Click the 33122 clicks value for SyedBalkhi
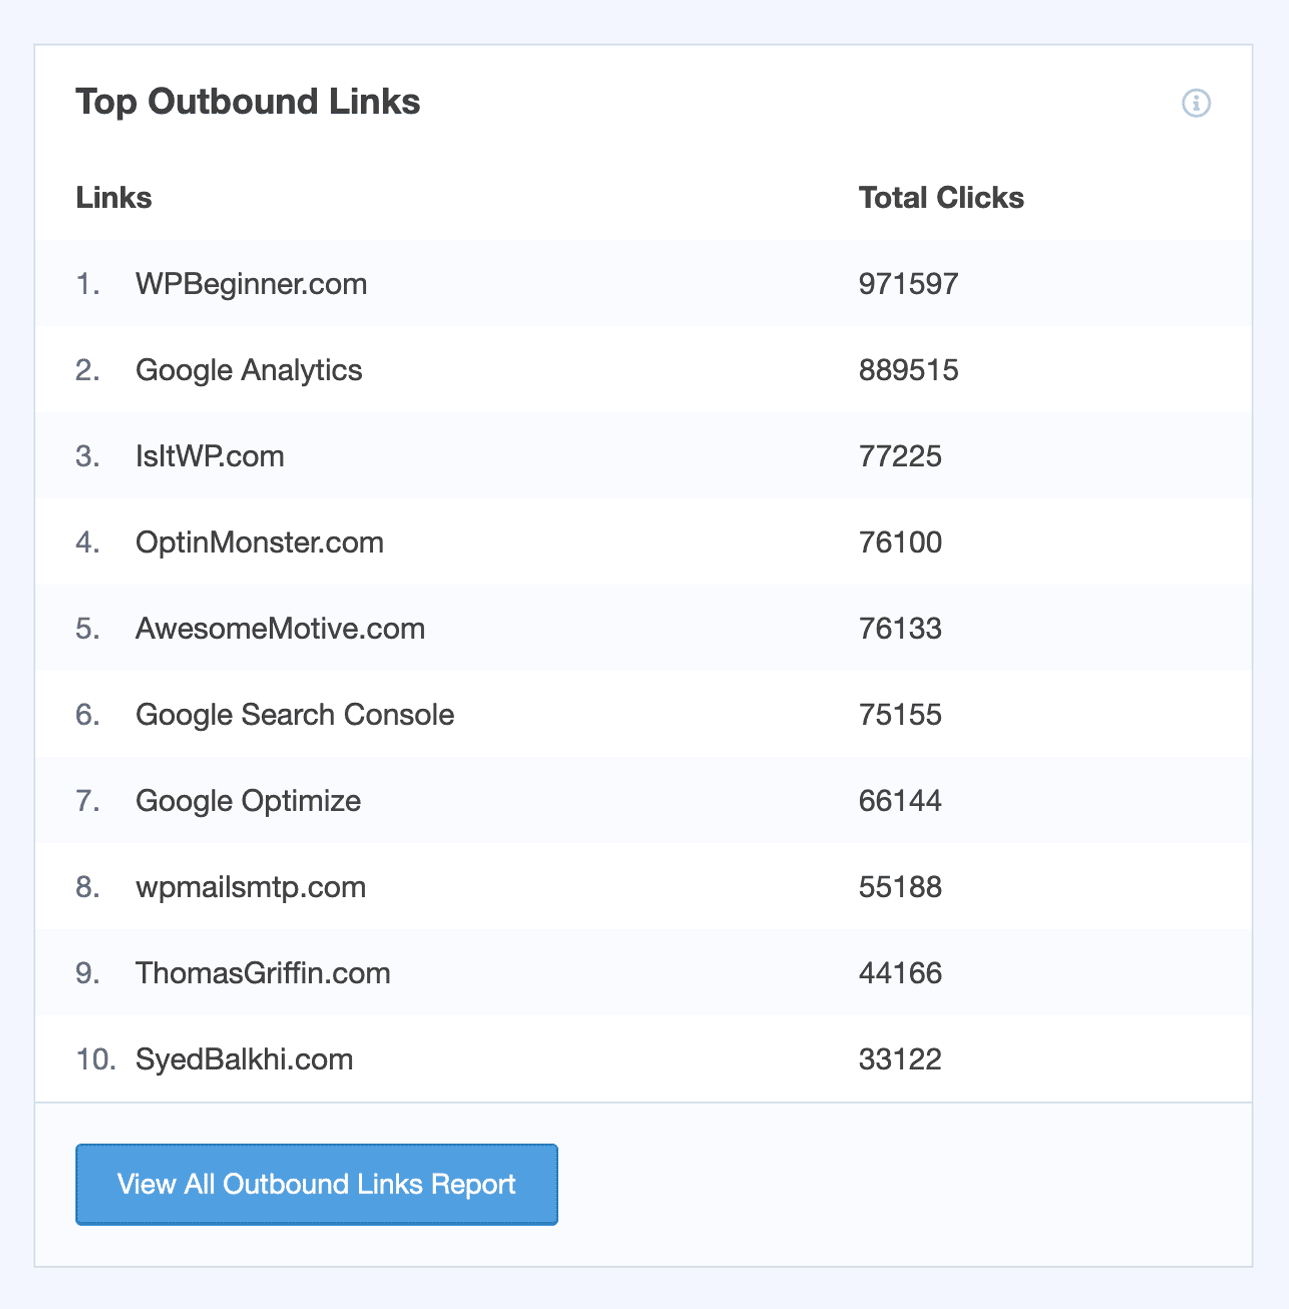The height and width of the screenshot is (1309, 1289). [900, 1059]
